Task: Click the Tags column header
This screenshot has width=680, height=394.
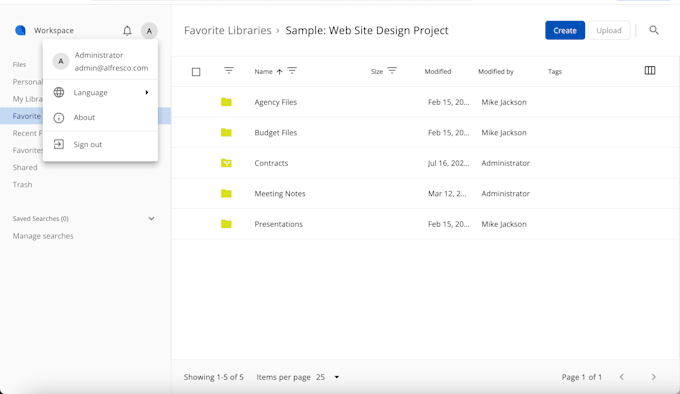Action: click(555, 72)
